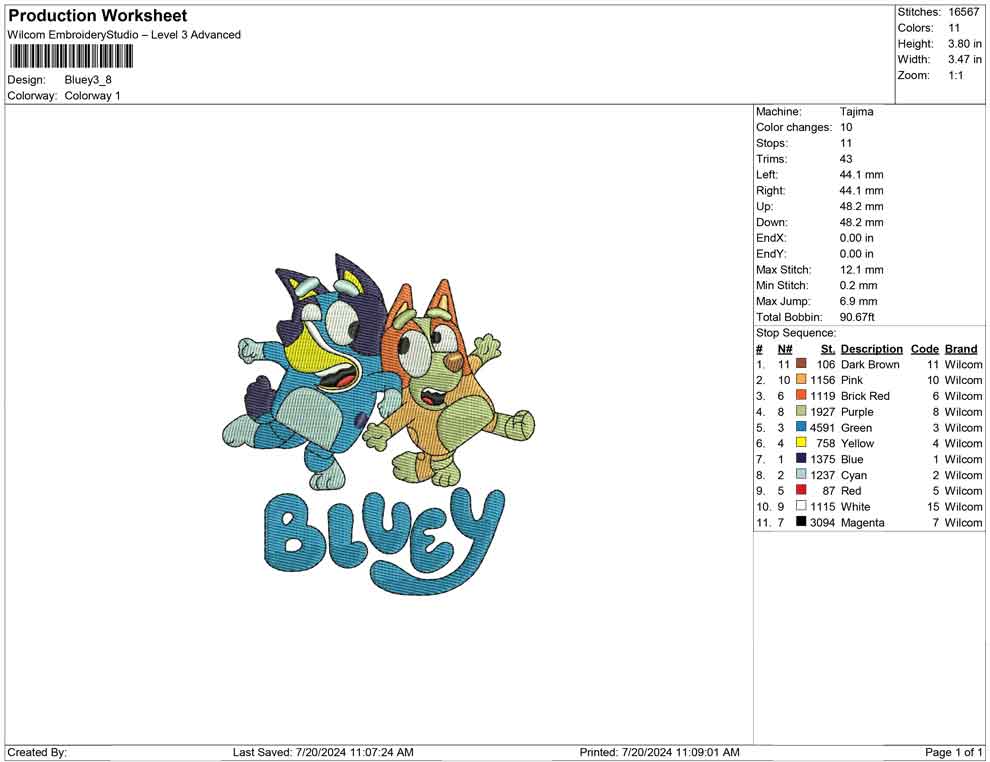The width and height of the screenshot is (990, 762).
Task: Select the swatch next to Purple
Action: click(801, 411)
